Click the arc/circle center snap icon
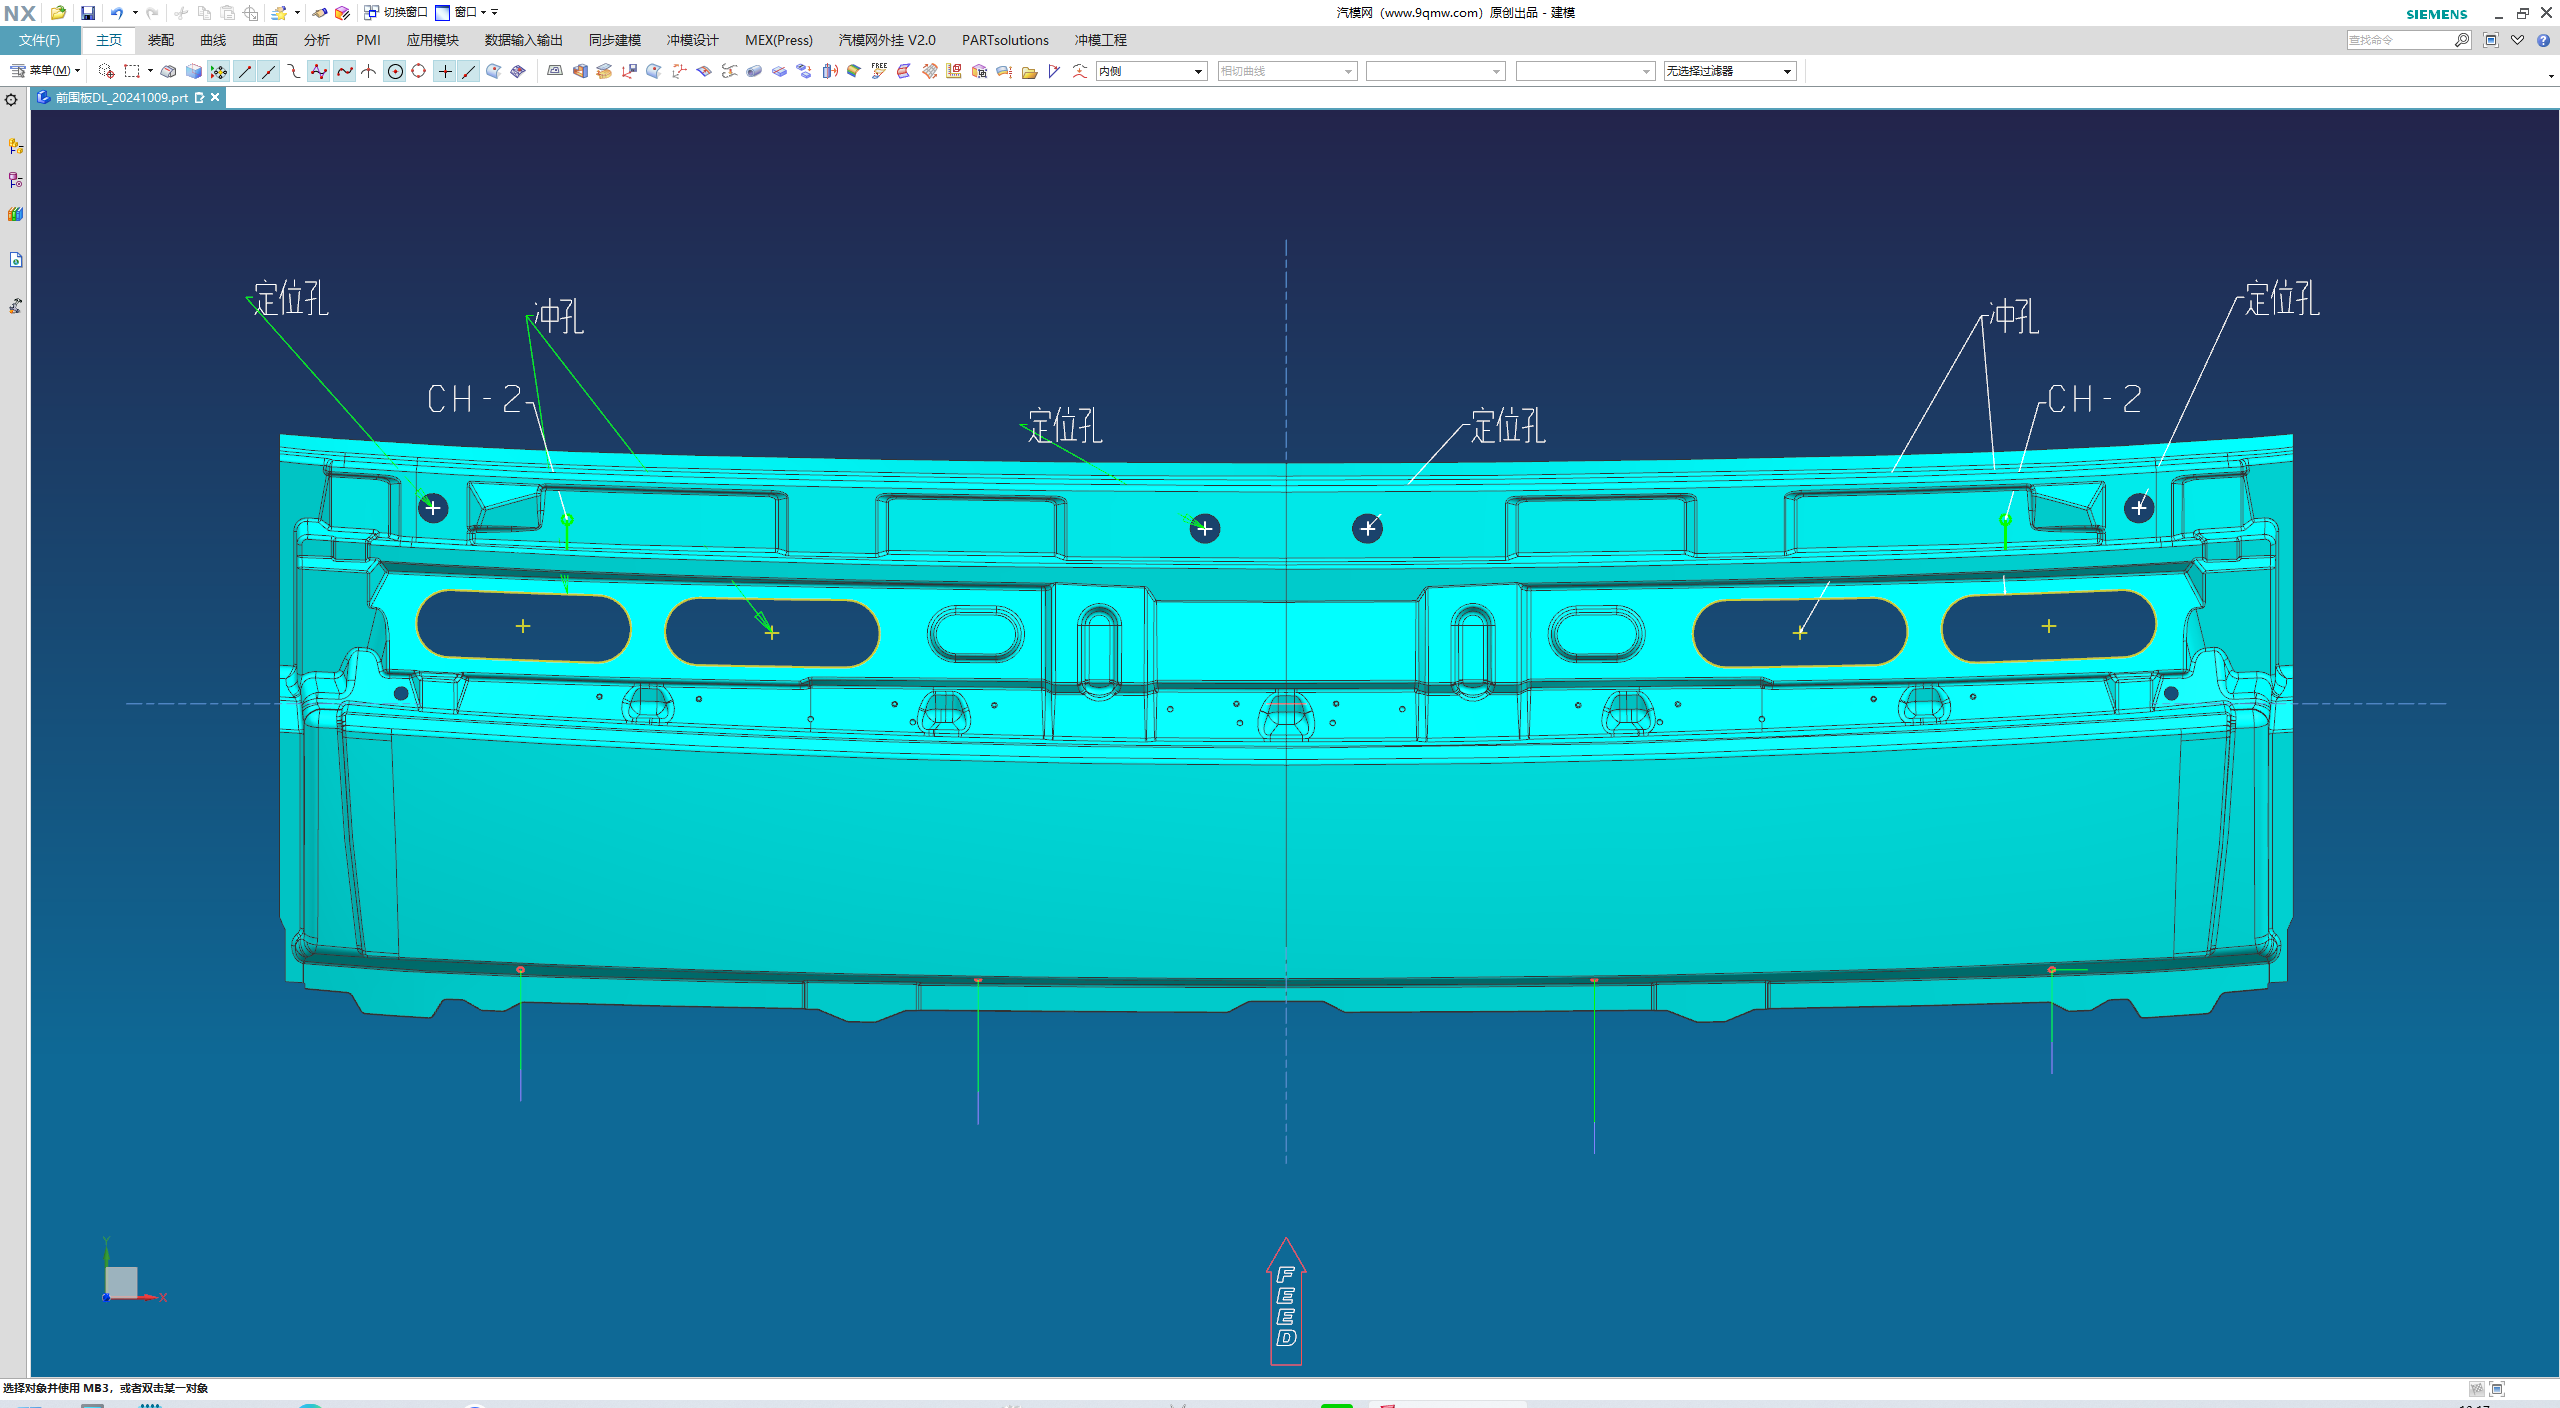 tap(395, 71)
